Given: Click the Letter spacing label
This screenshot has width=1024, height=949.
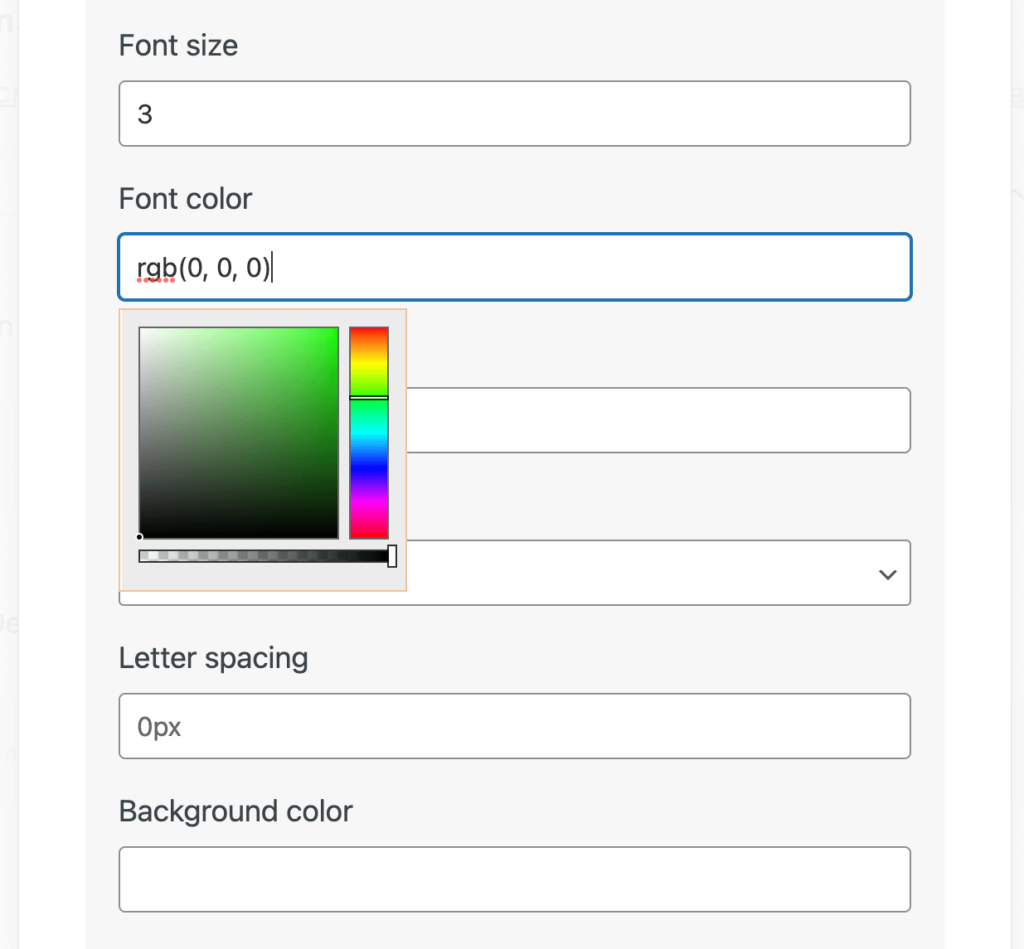Looking at the screenshot, I should (213, 658).
